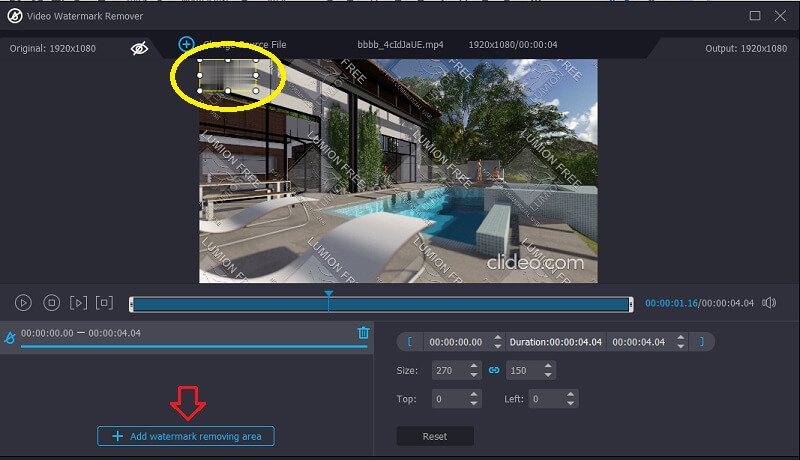This screenshot has width=800, height=460.
Task: Mute the volume speaker icon
Action: pyautogui.click(x=769, y=303)
